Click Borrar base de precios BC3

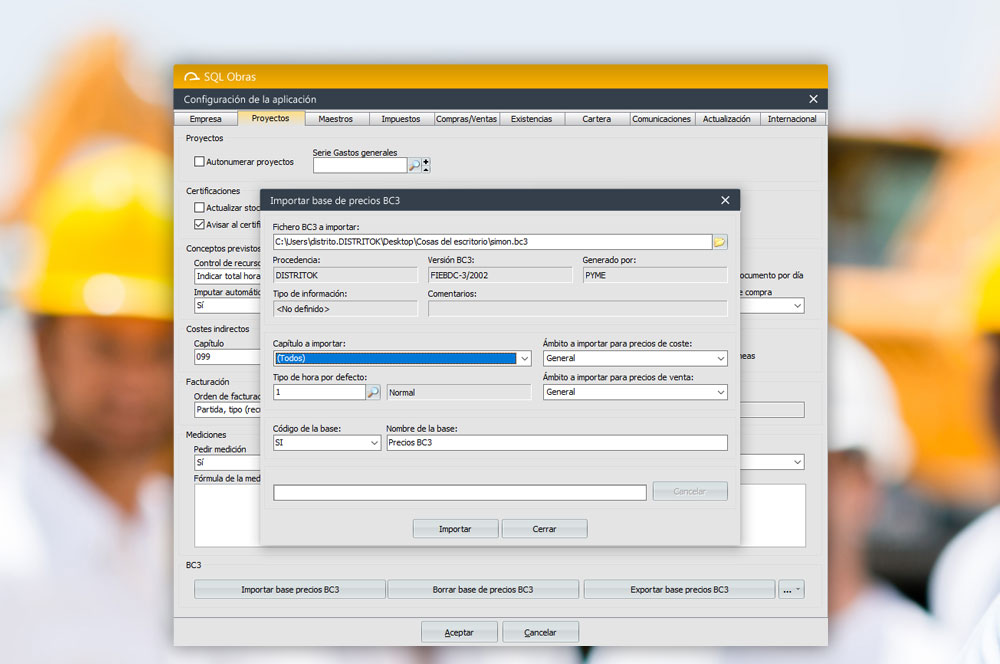tap(483, 590)
